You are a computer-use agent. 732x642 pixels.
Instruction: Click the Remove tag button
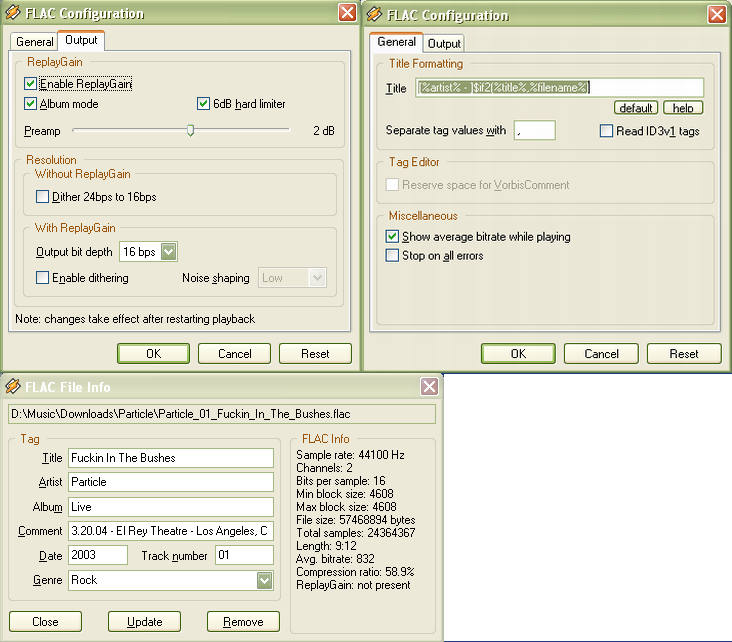pyautogui.click(x=243, y=621)
